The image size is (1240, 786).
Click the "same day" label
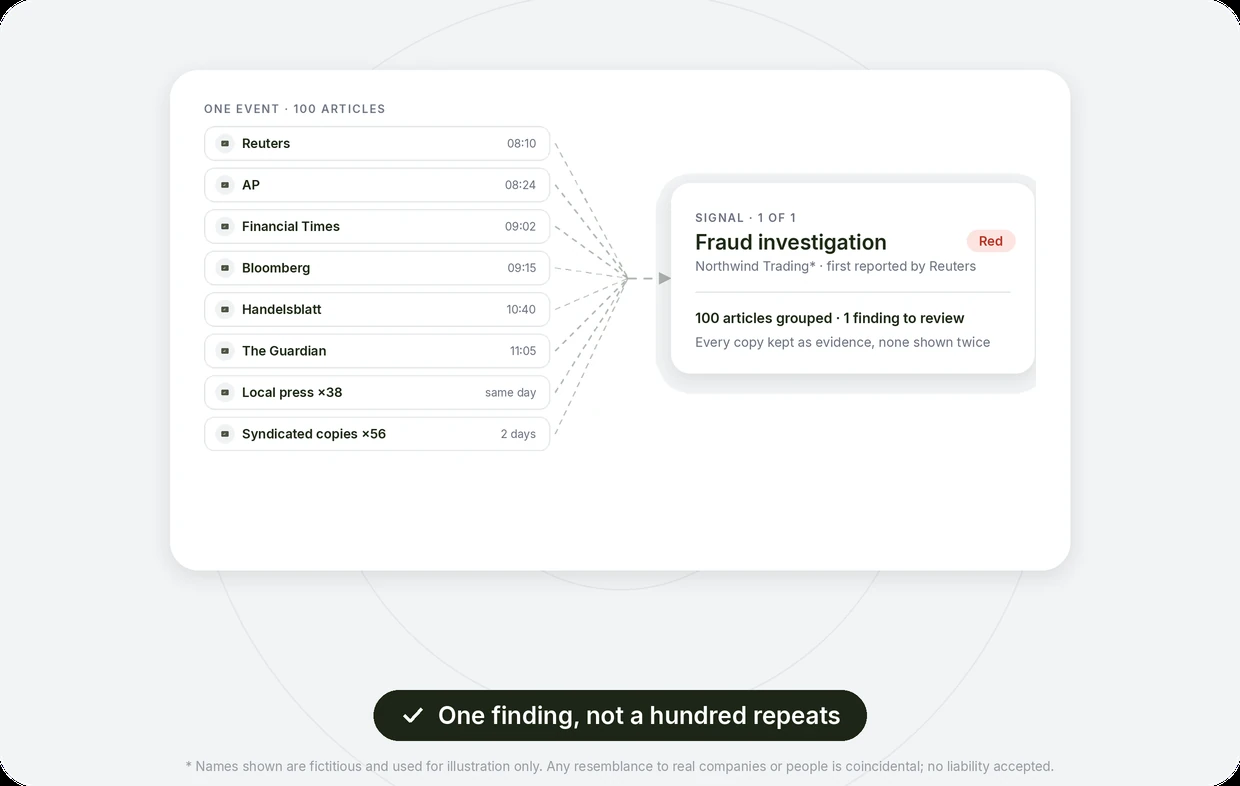pyautogui.click(x=511, y=393)
